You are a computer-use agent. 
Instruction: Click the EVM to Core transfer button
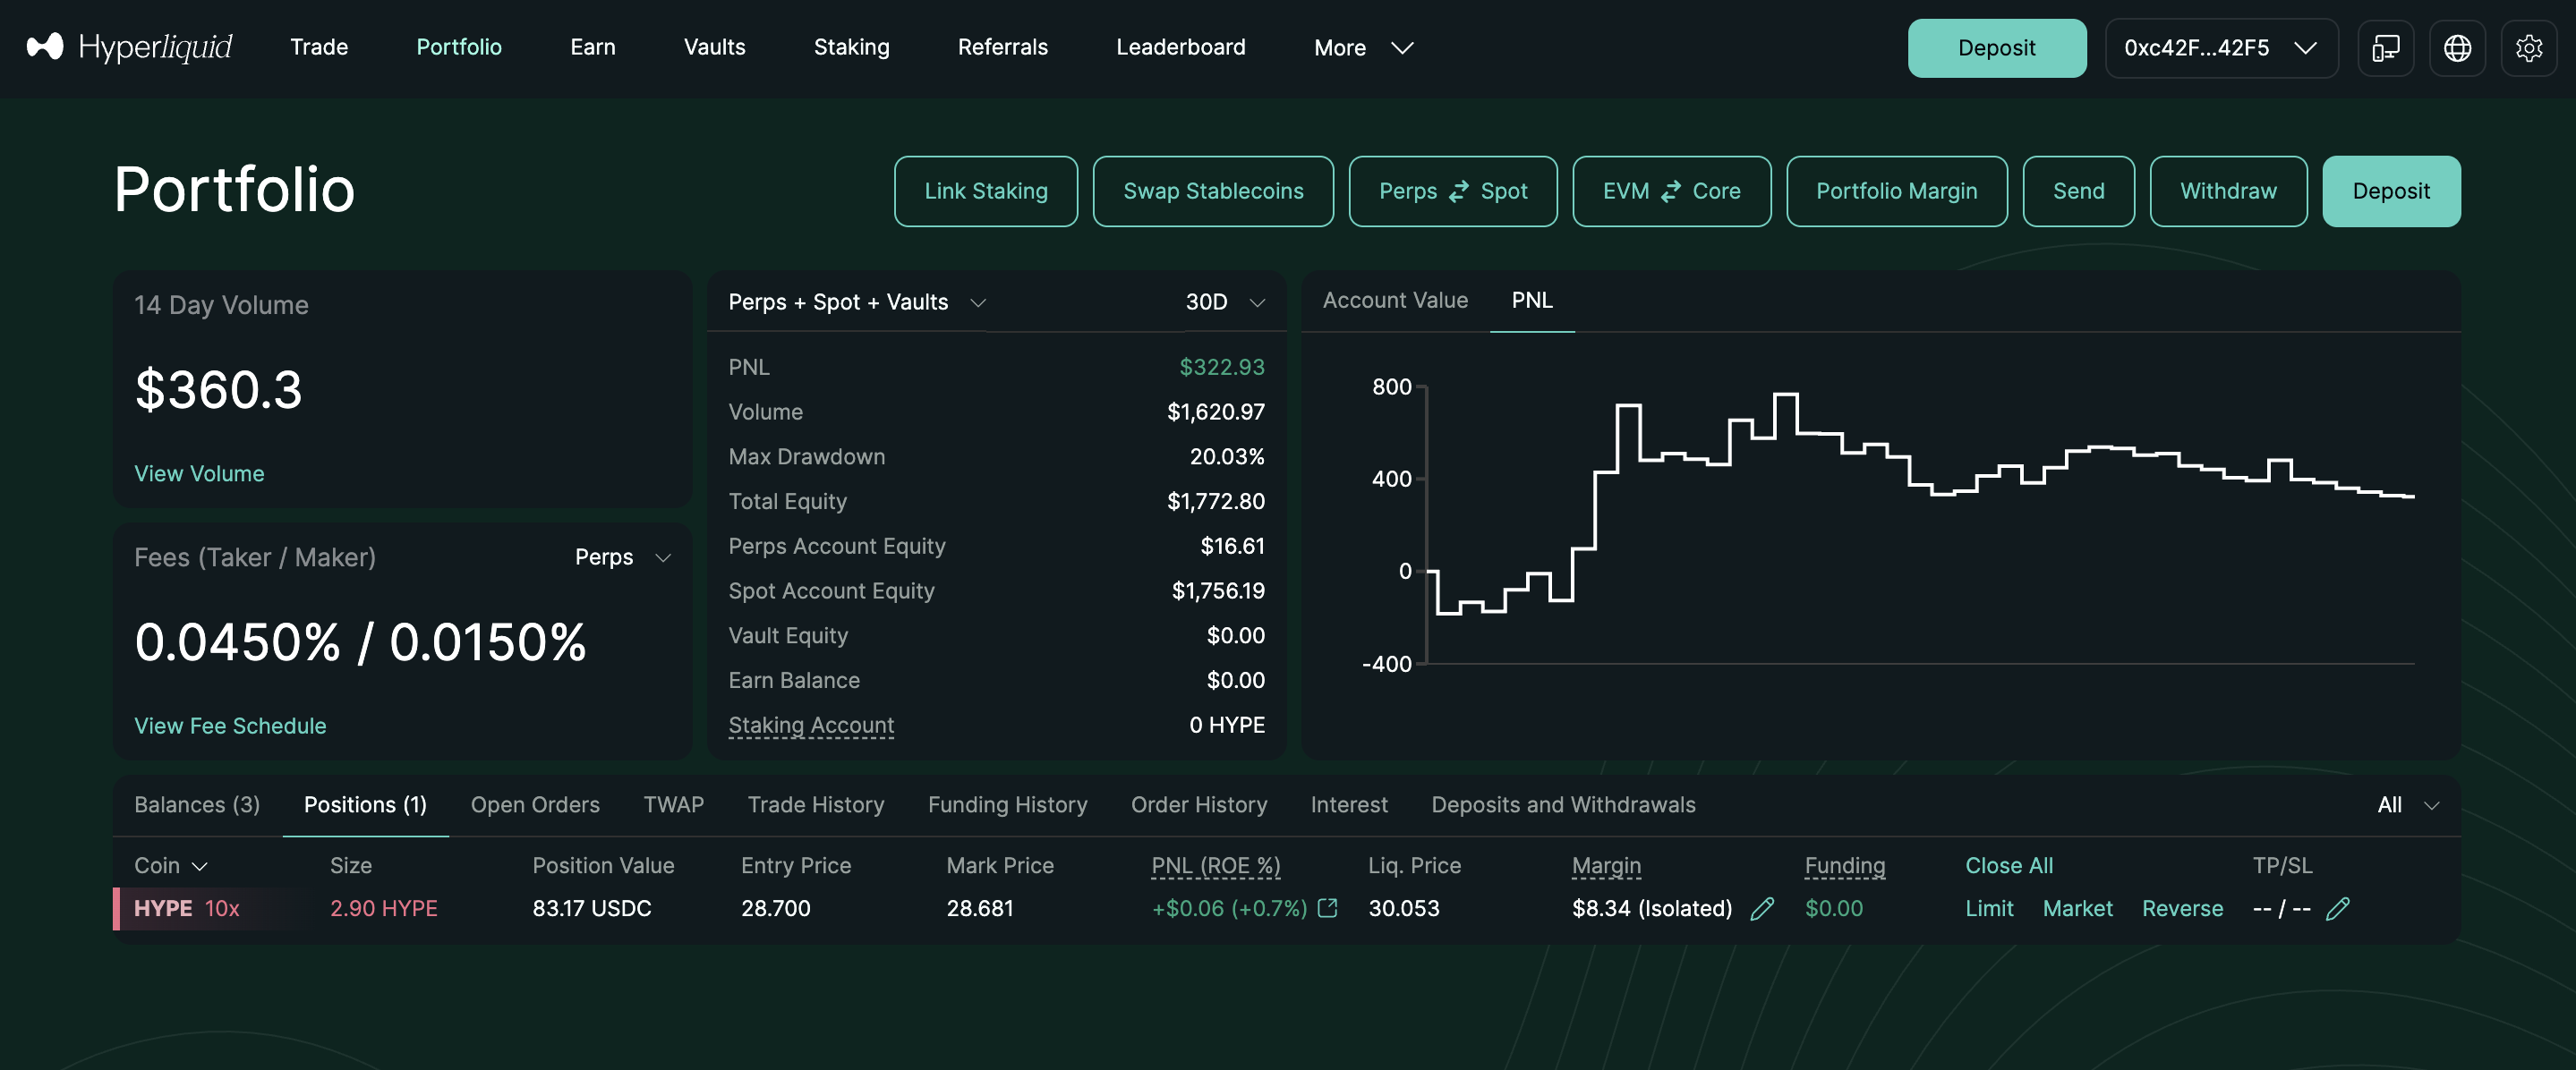click(x=1671, y=191)
